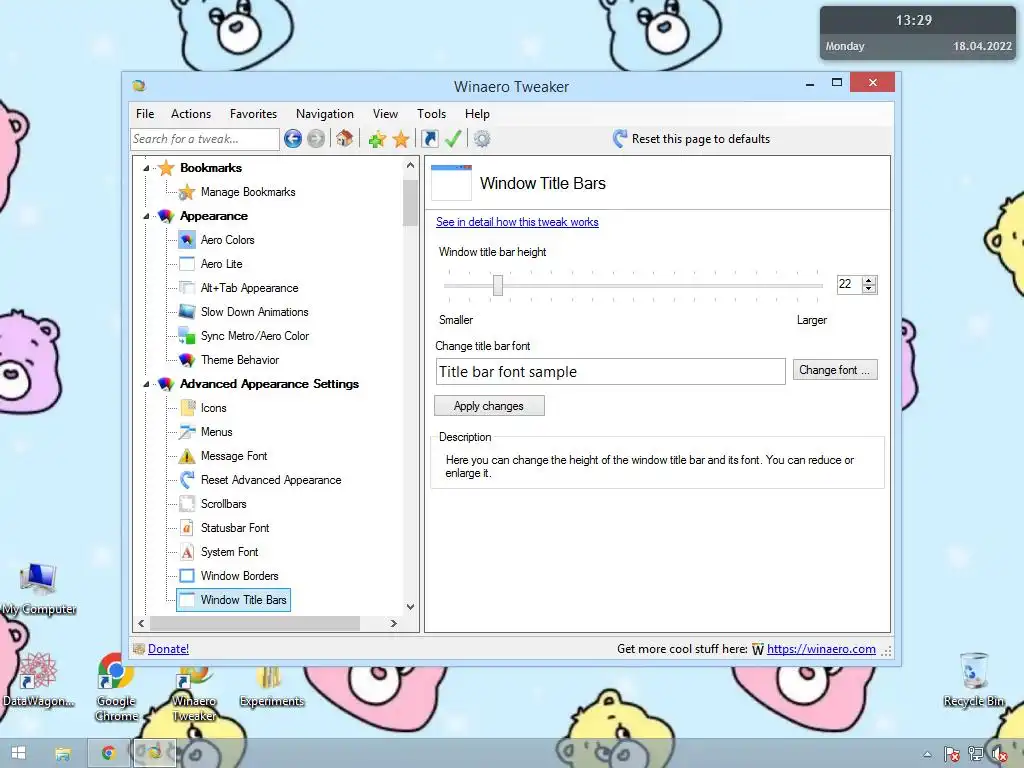Select Alt+Tab Appearance in the tree

[249, 288]
